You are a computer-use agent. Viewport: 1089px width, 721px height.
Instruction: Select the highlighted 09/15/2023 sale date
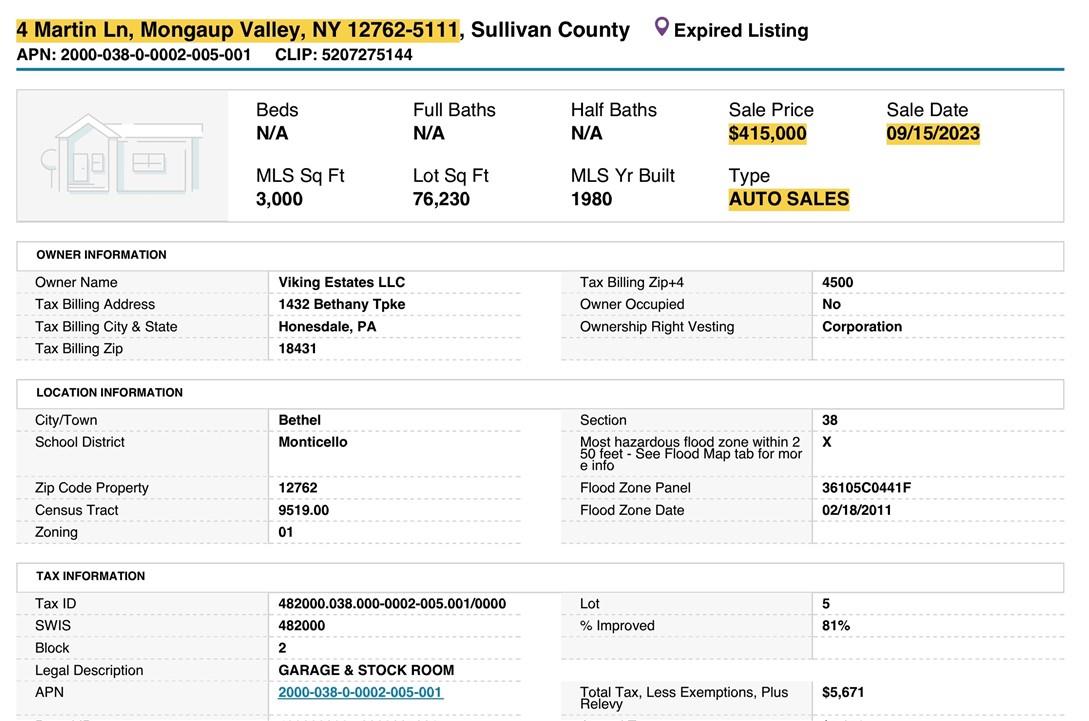click(x=932, y=134)
